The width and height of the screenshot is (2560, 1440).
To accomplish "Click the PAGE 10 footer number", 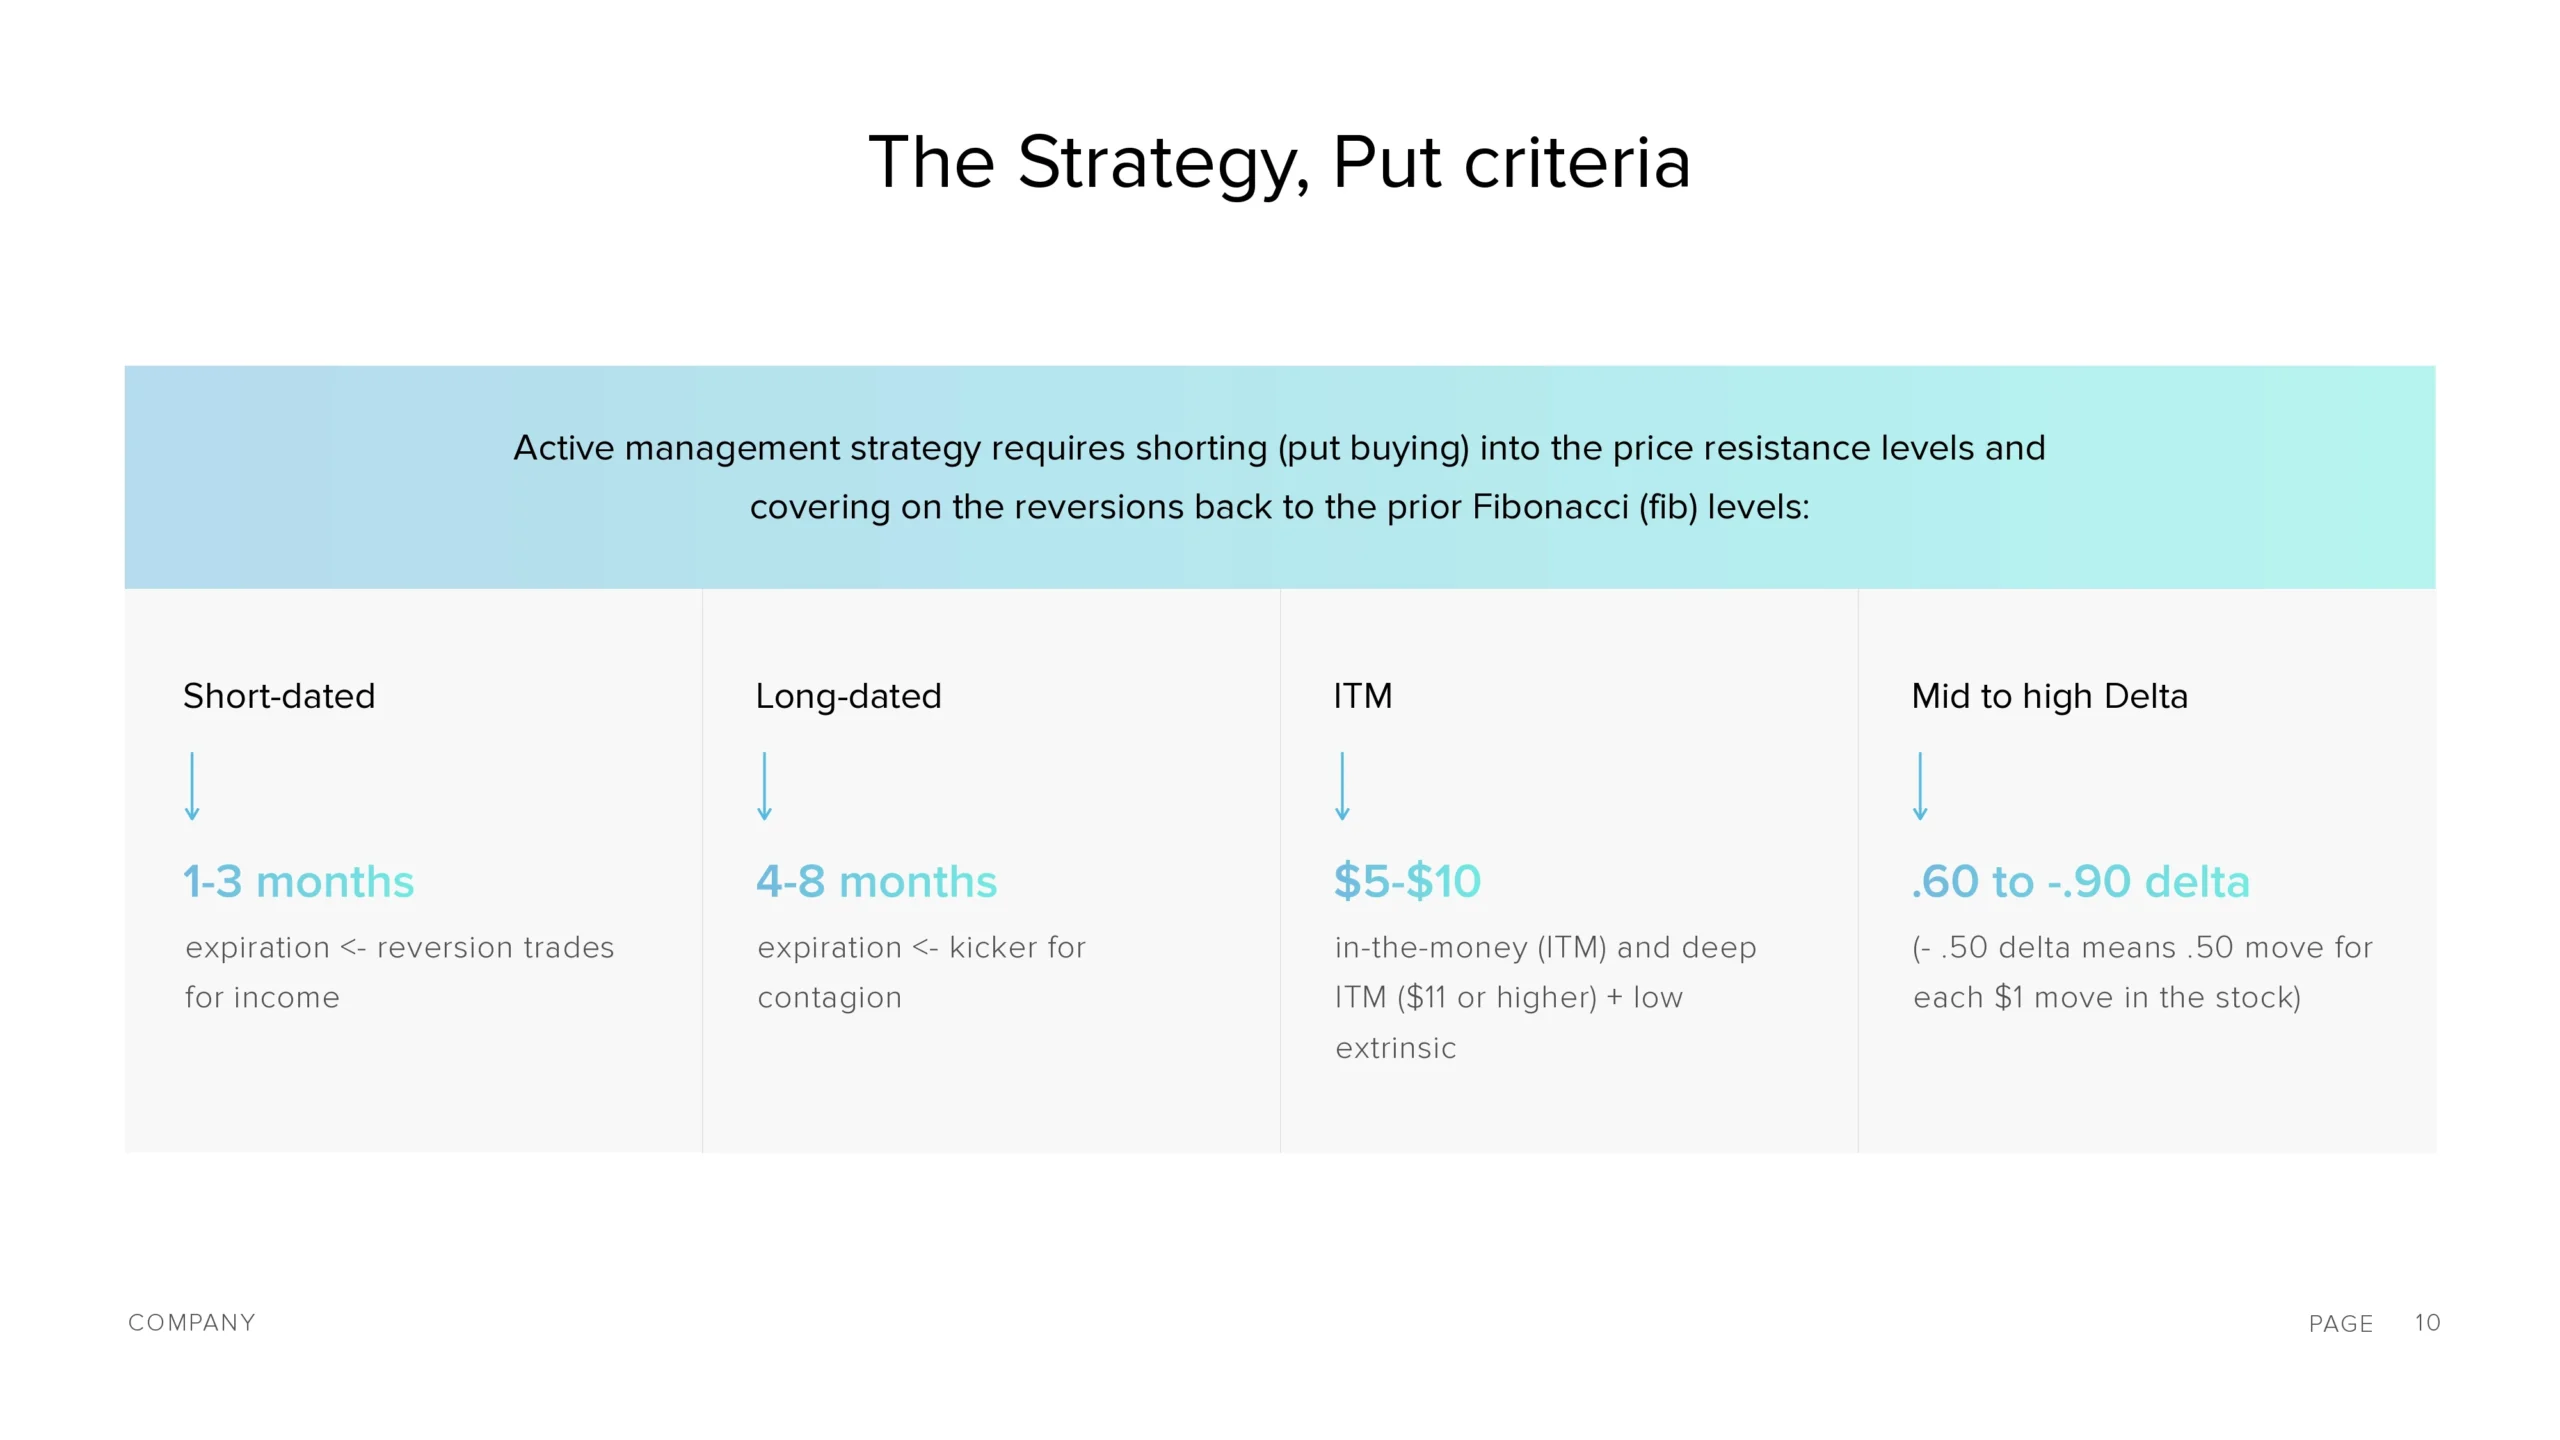I will point(2427,1322).
